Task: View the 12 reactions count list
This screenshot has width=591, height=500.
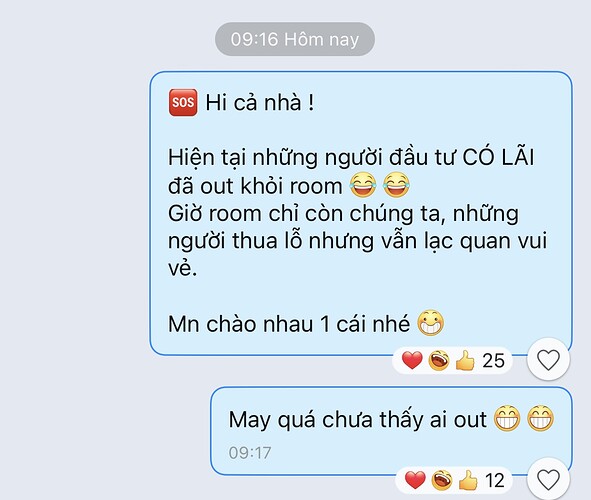Action: [x=495, y=481]
